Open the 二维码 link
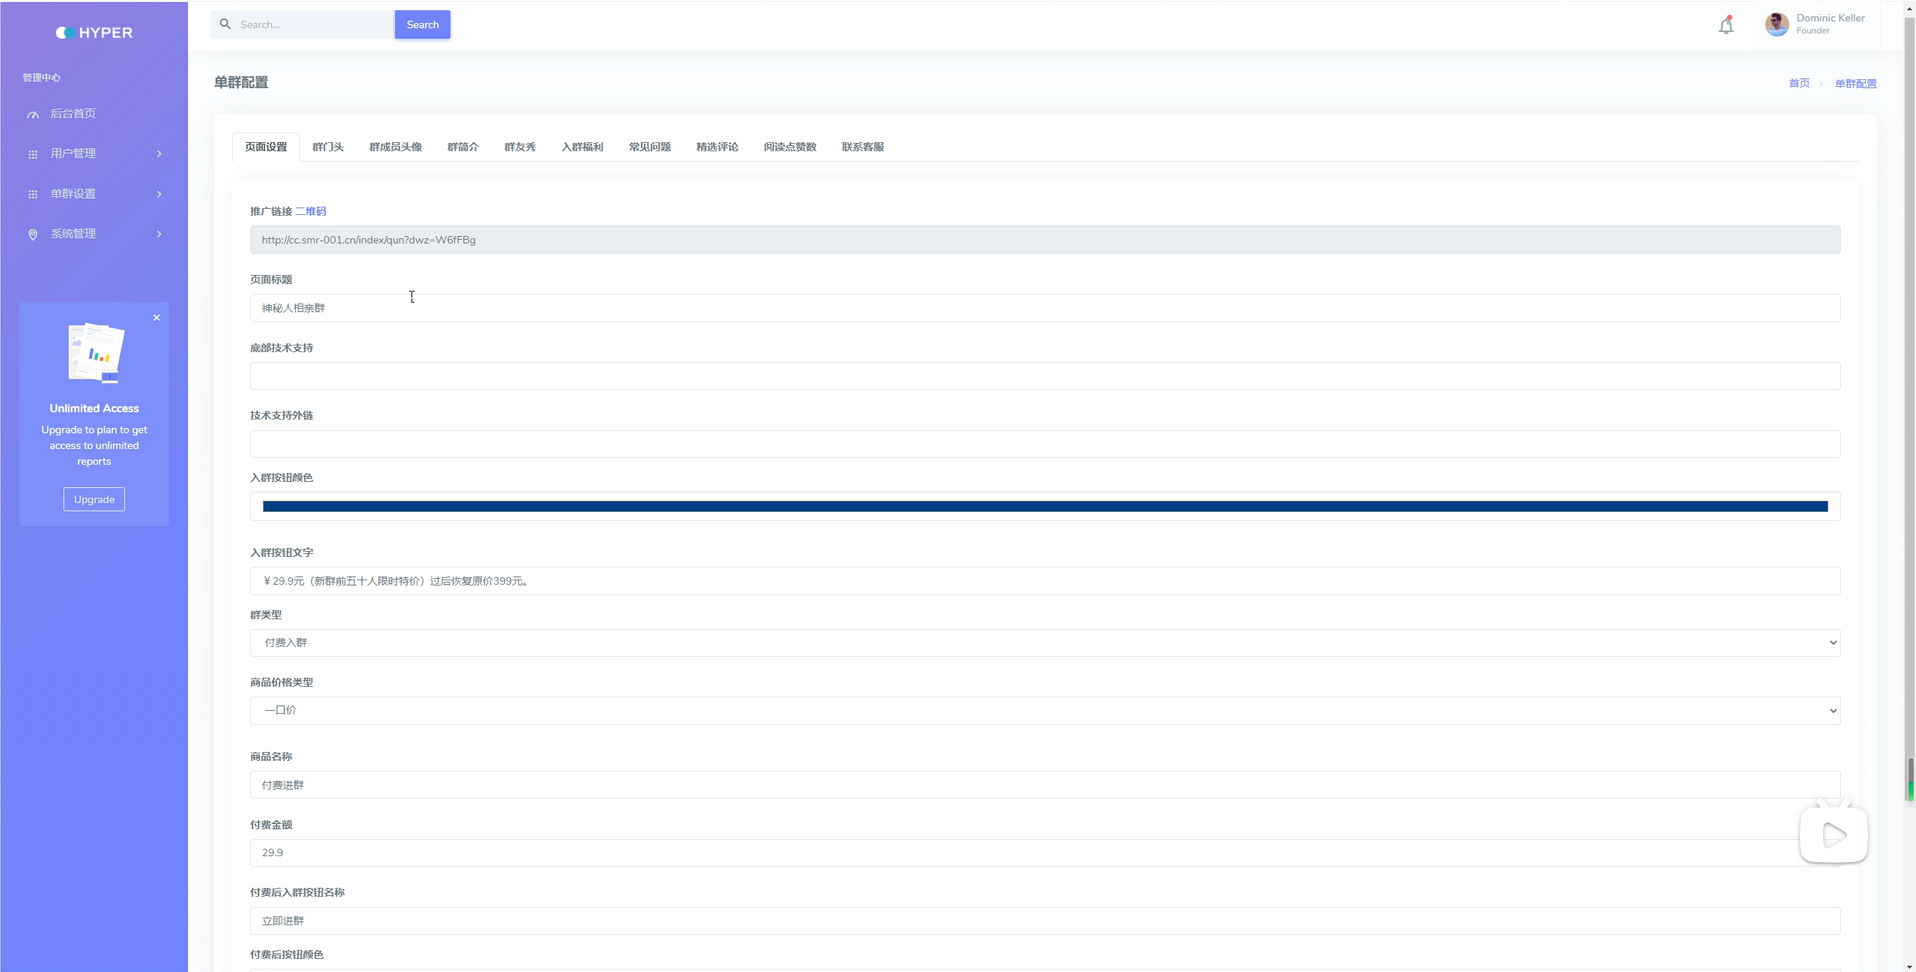1916x972 pixels. click(x=310, y=212)
